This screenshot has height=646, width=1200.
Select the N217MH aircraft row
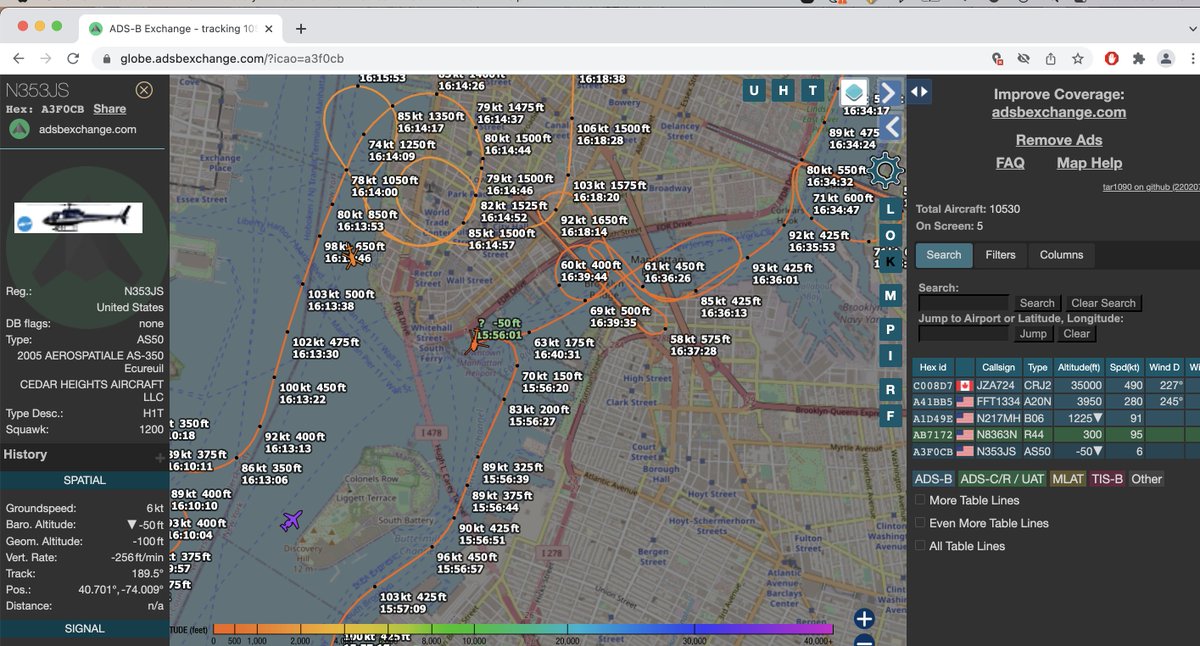coord(1056,418)
